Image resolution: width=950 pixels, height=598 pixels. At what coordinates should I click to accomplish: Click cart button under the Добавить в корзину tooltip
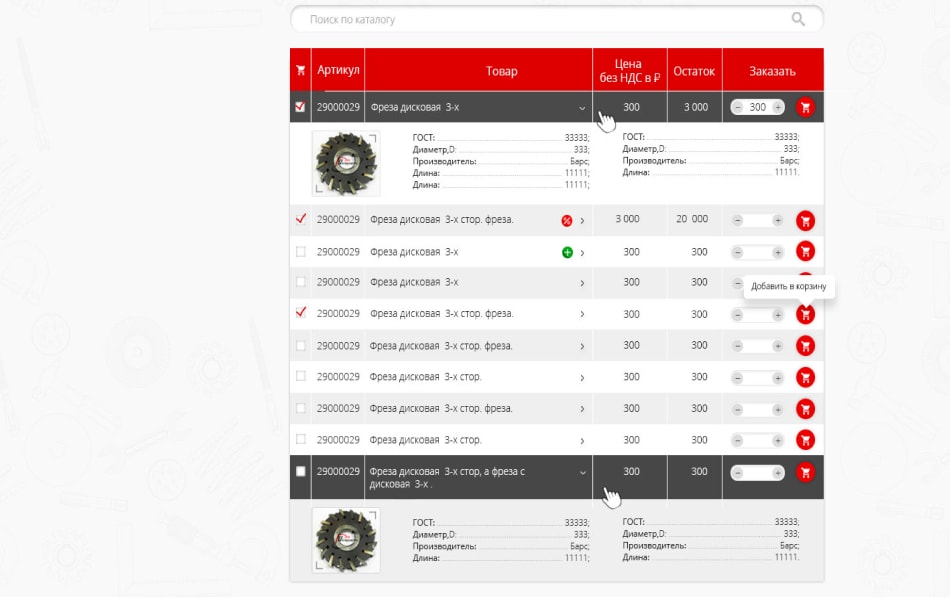(805, 314)
